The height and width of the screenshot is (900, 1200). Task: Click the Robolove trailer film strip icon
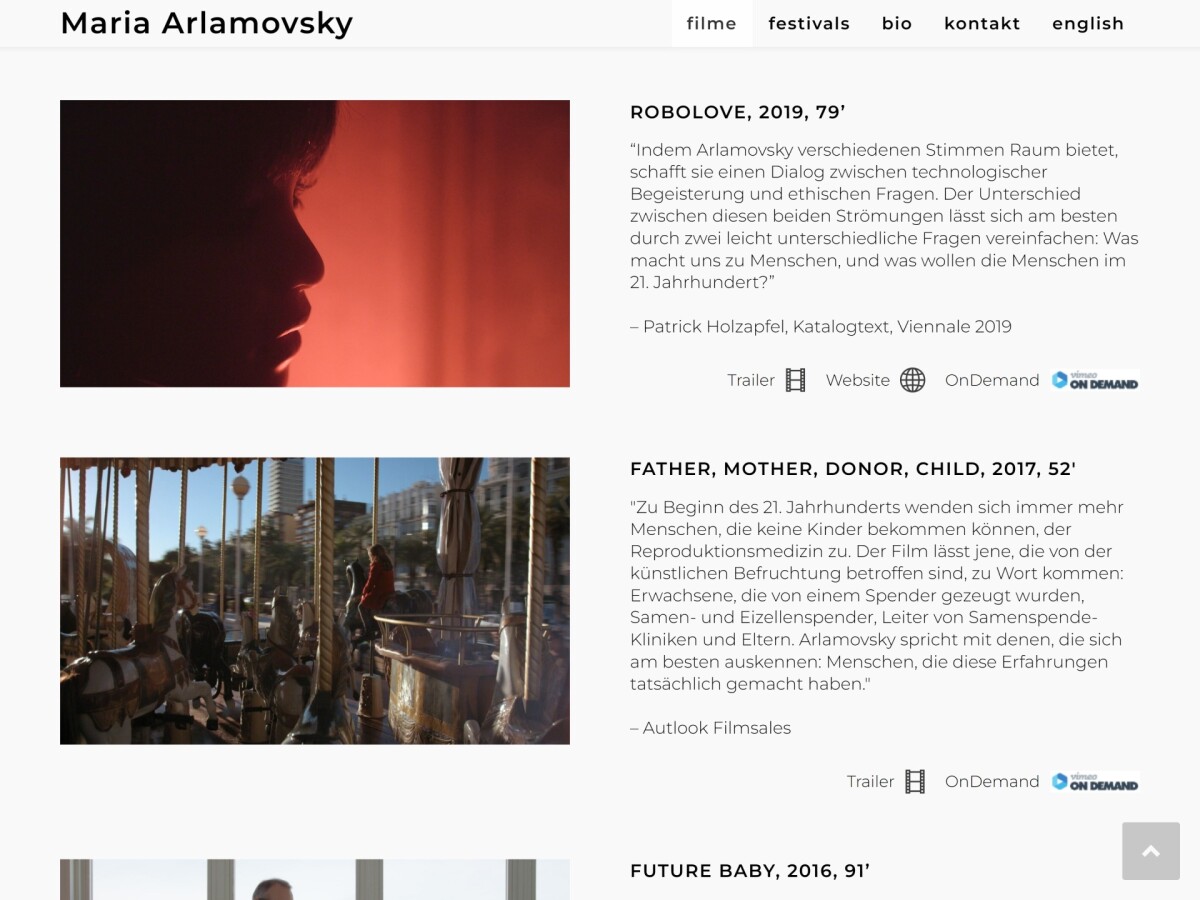pyautogui.click(x=795, y=380)
